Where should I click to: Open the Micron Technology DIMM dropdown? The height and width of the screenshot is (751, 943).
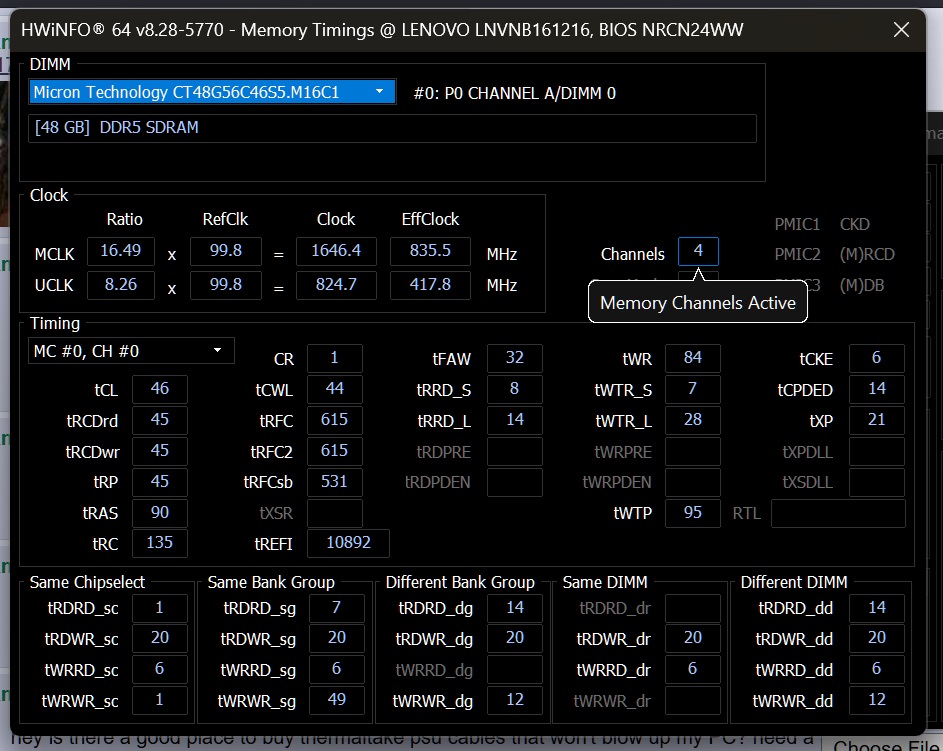pos(212,92)
